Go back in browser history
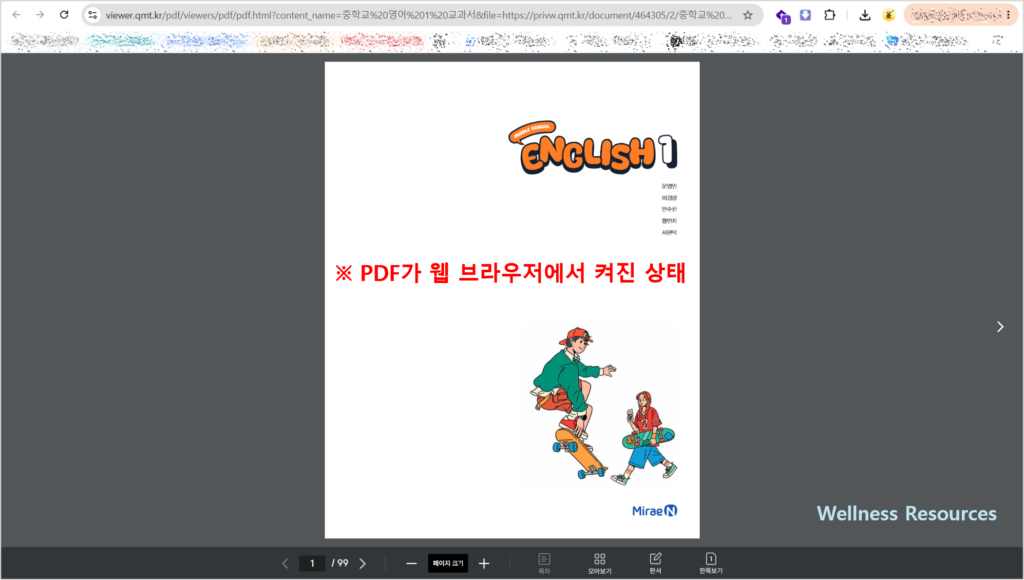 coord(16,14)
